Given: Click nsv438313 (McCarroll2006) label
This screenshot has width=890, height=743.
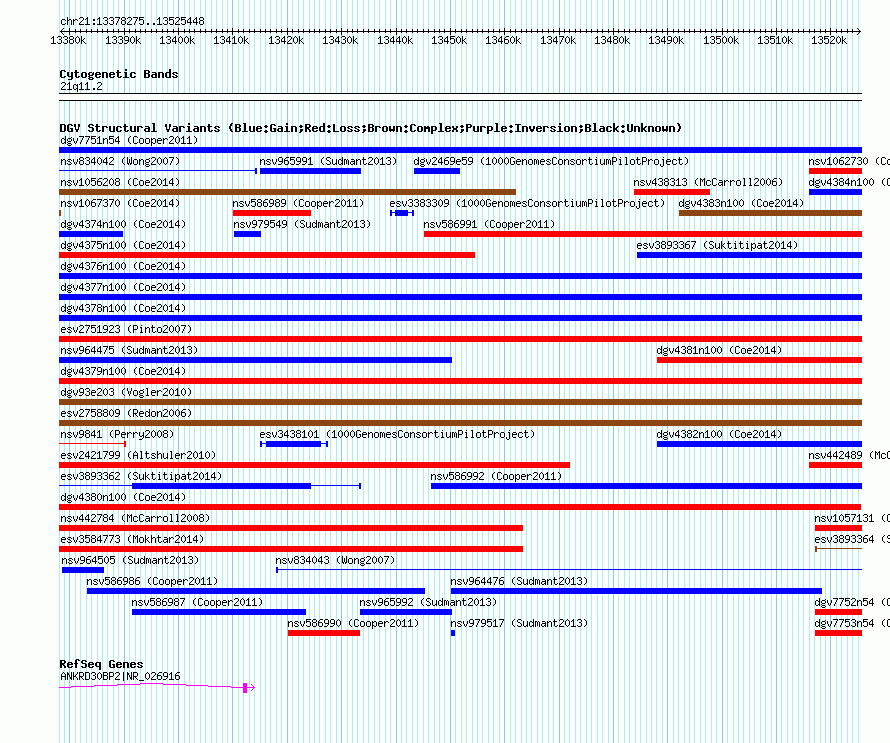Looking at the screenshot, I should tap(708, 182).
